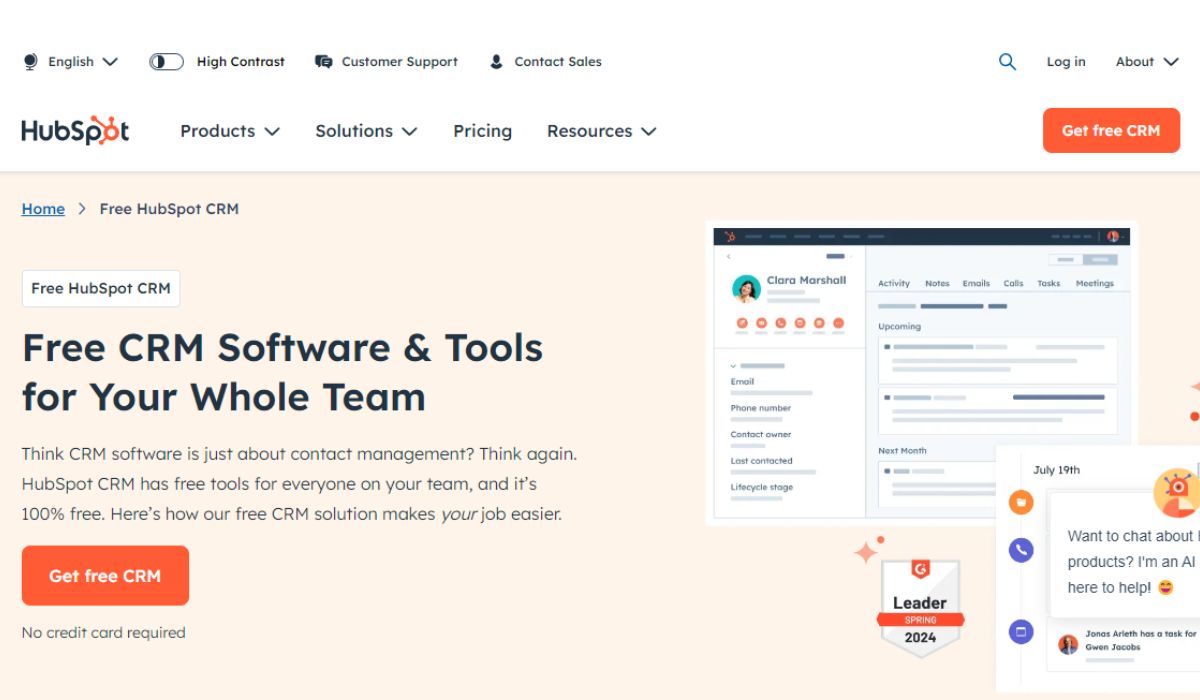Select the Meetings tab in preview
Screen dimensions: 1200x700
coord(1094,283)
